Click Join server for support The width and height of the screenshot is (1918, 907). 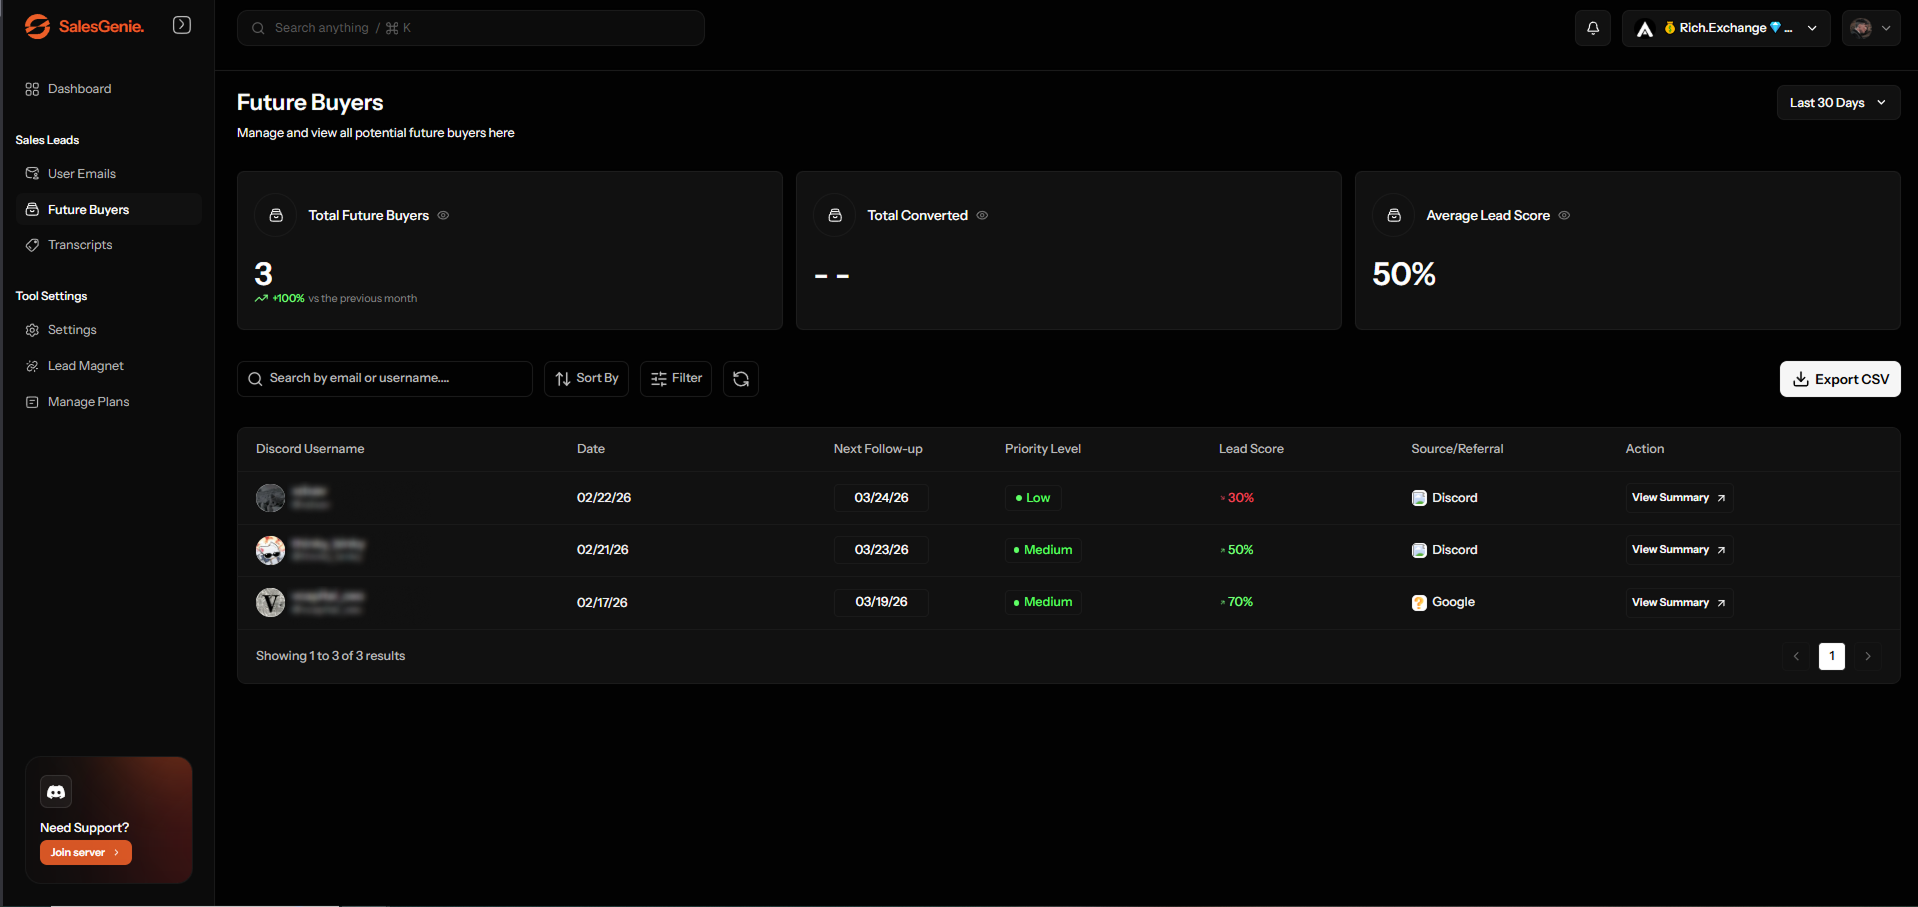(x=85, y=852)
